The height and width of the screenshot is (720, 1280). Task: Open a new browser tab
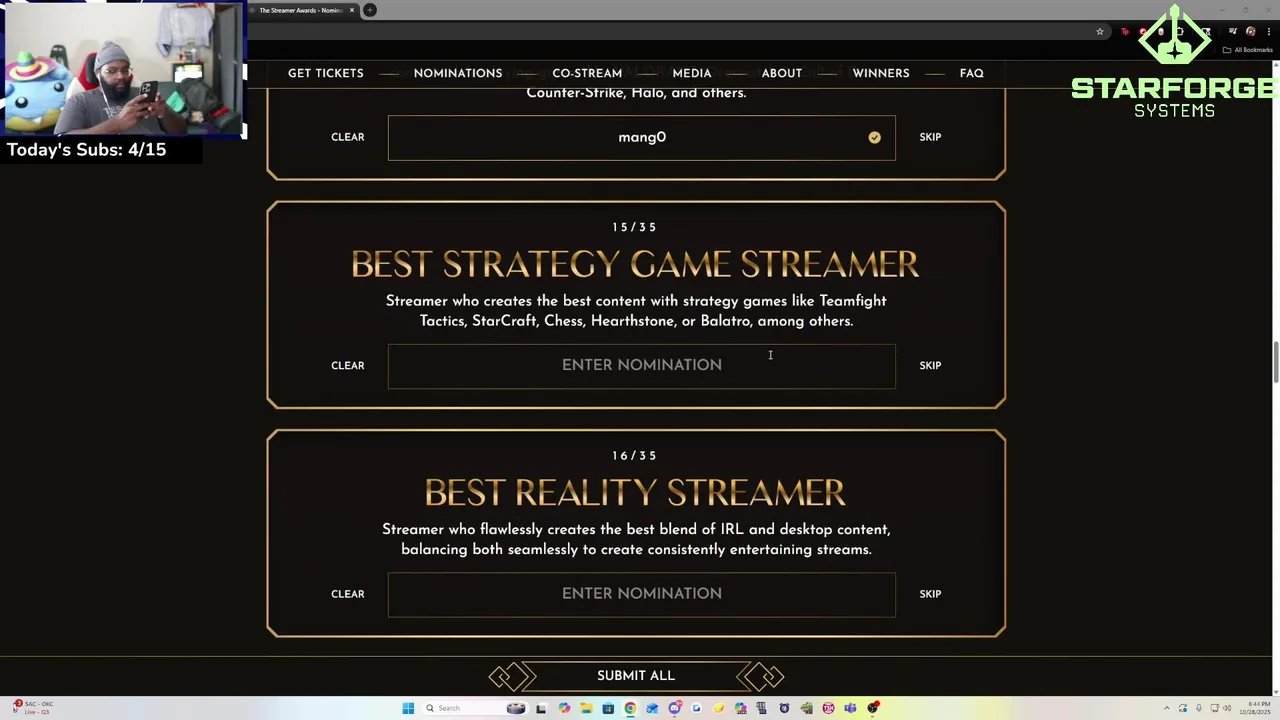[370, 10]
